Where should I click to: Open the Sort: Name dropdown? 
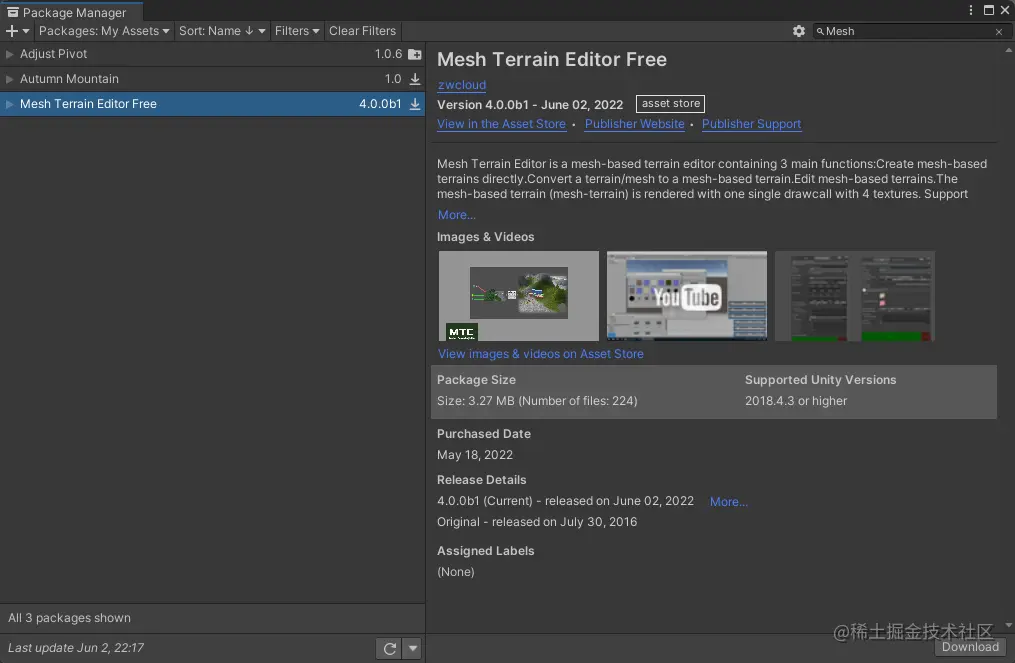(222, 31)
